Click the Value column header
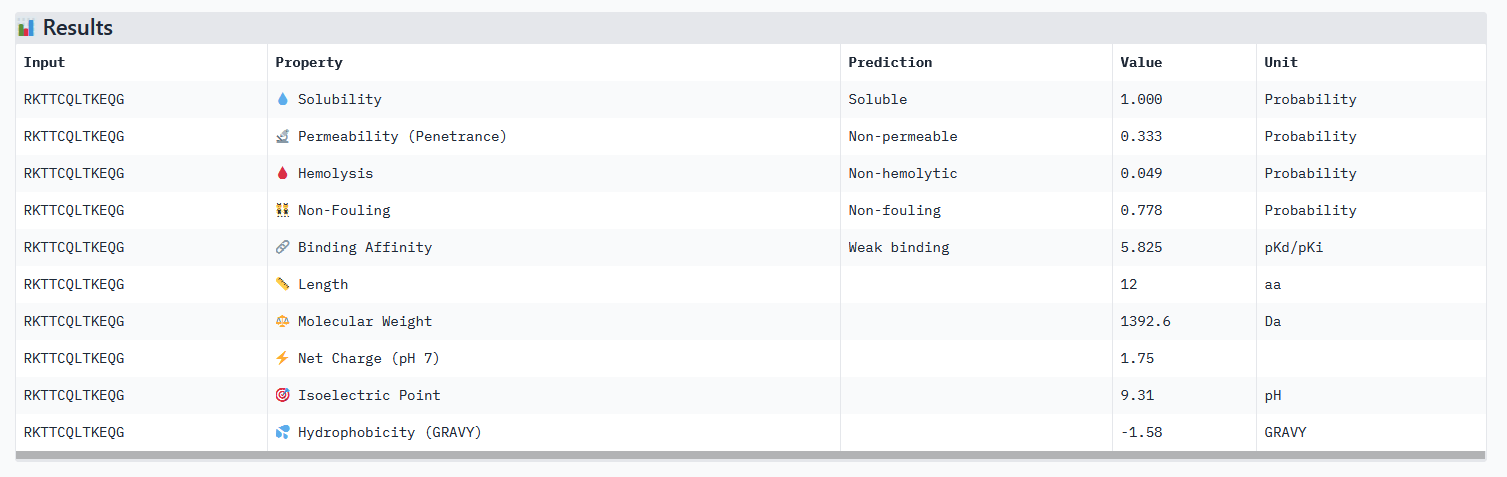Image resolution: width=1507 pixels, height=477 pixels. 1141,62
